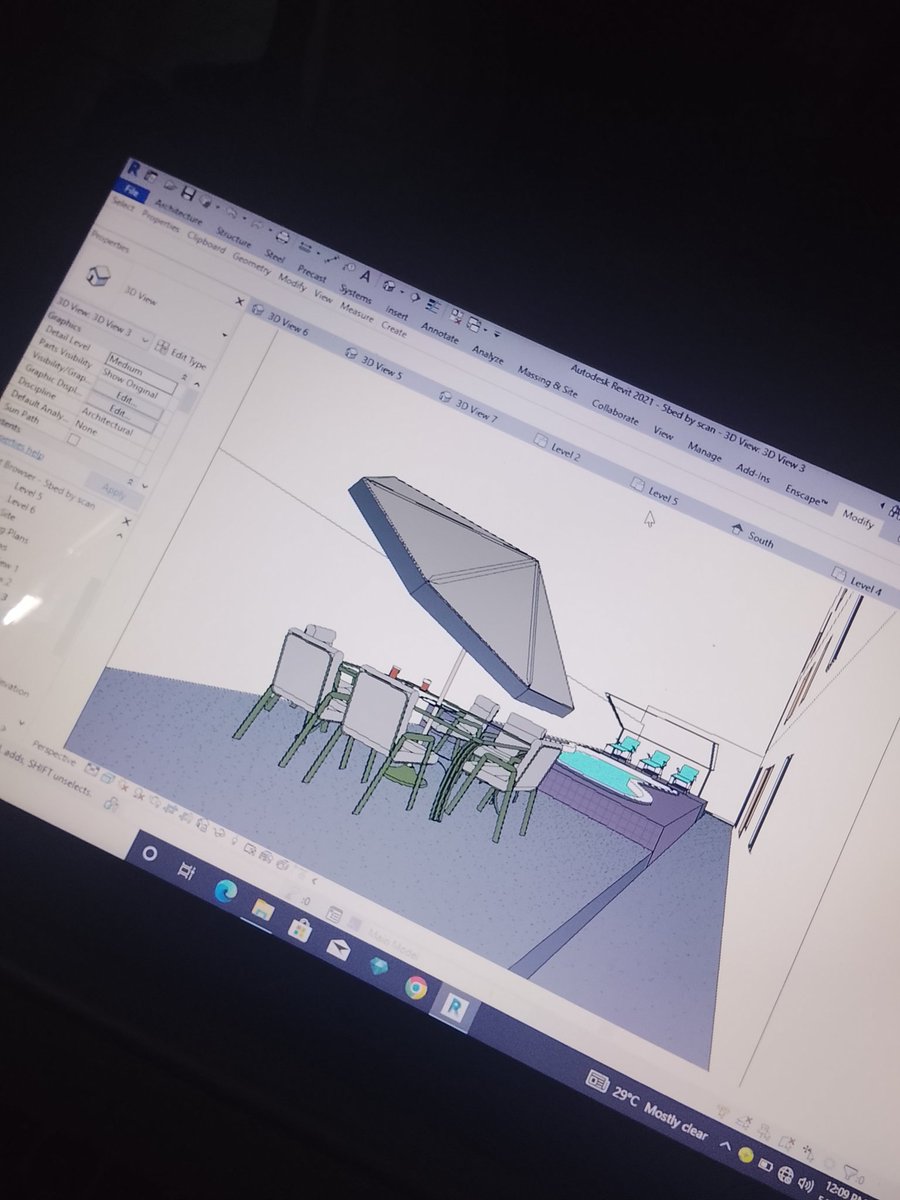Switch to the 3D View 5 view tab
The image size is (900, 1200).
click(375, 365)
